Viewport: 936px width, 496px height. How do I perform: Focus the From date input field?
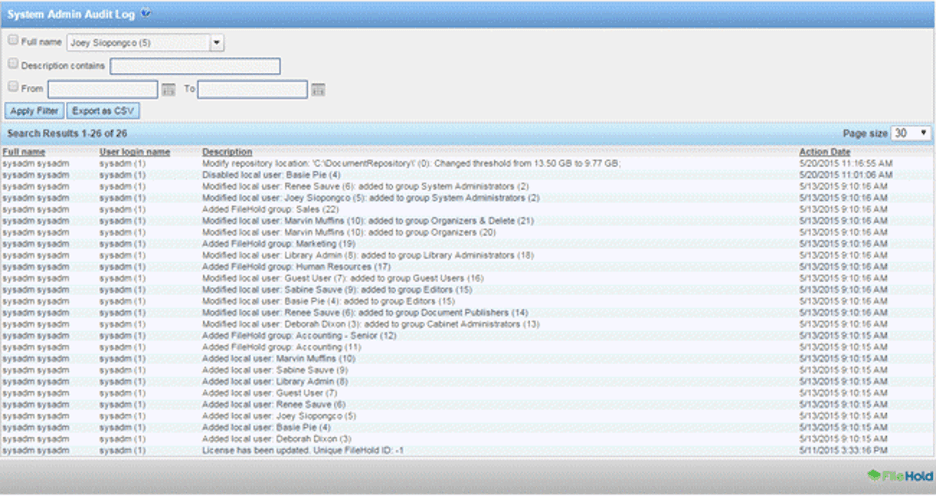tap(102, 90)
